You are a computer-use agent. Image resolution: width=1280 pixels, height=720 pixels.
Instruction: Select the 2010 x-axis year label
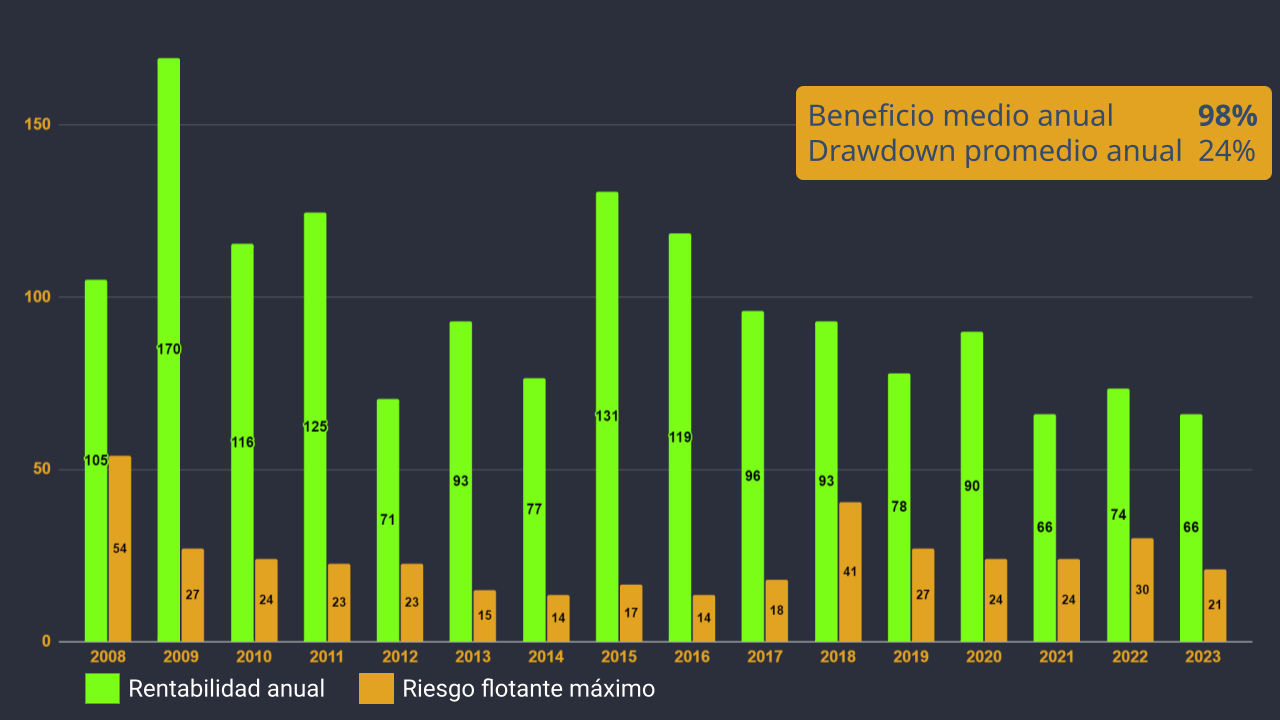[x=254, y=657]
